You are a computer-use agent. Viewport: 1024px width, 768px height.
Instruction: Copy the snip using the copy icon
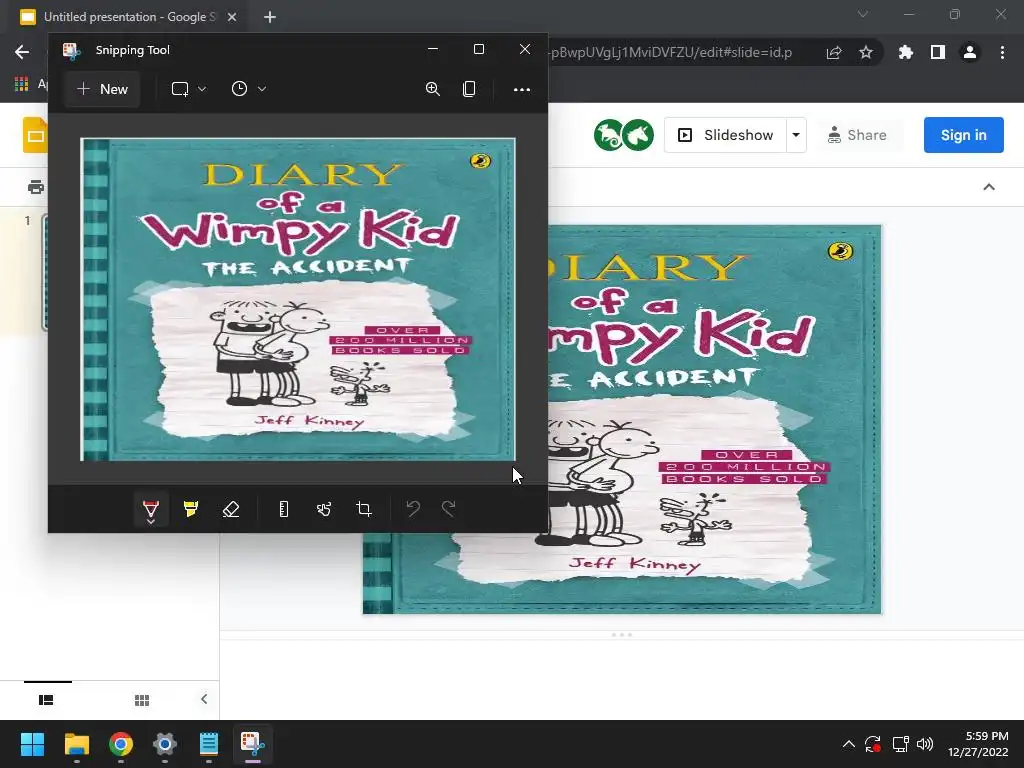[469, 89]
